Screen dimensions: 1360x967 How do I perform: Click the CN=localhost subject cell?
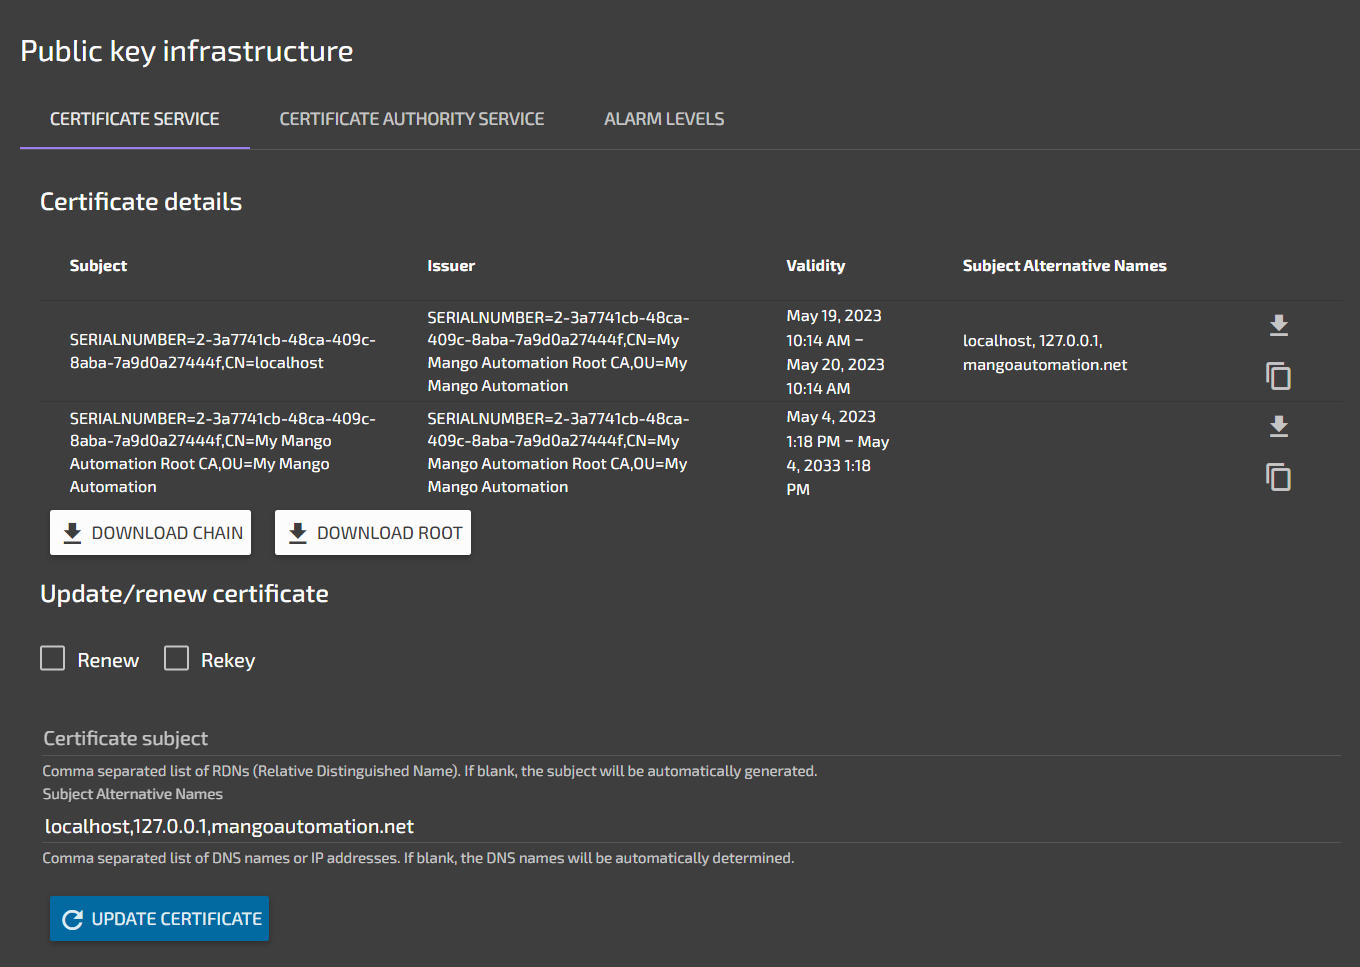coord(223,351)
